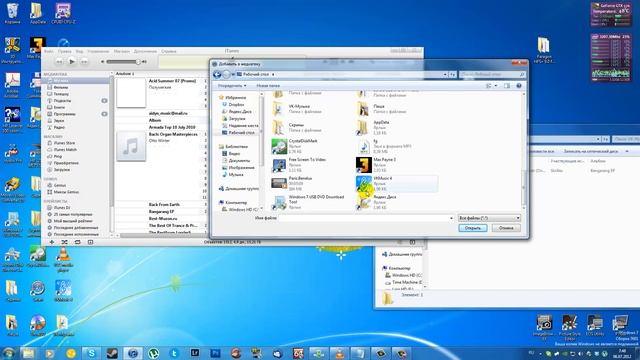Screen dimensions: 640x360
Task: Expand the address bar history dropdown
Action: (x=445, y=74)
